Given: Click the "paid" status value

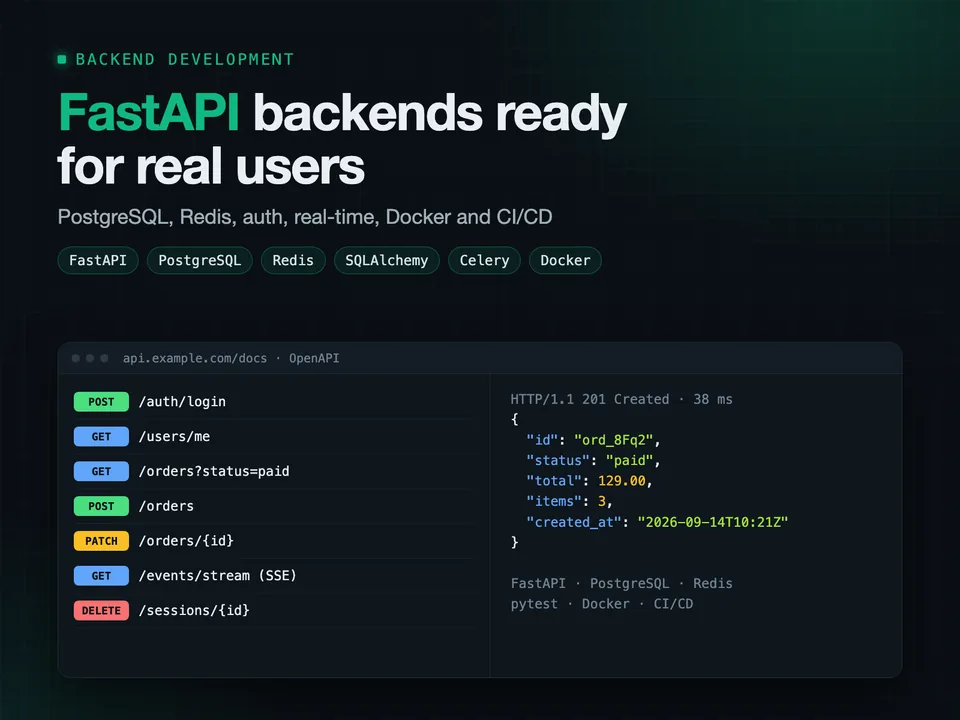Looking at the screenshot, I should (x=629, y=460).
